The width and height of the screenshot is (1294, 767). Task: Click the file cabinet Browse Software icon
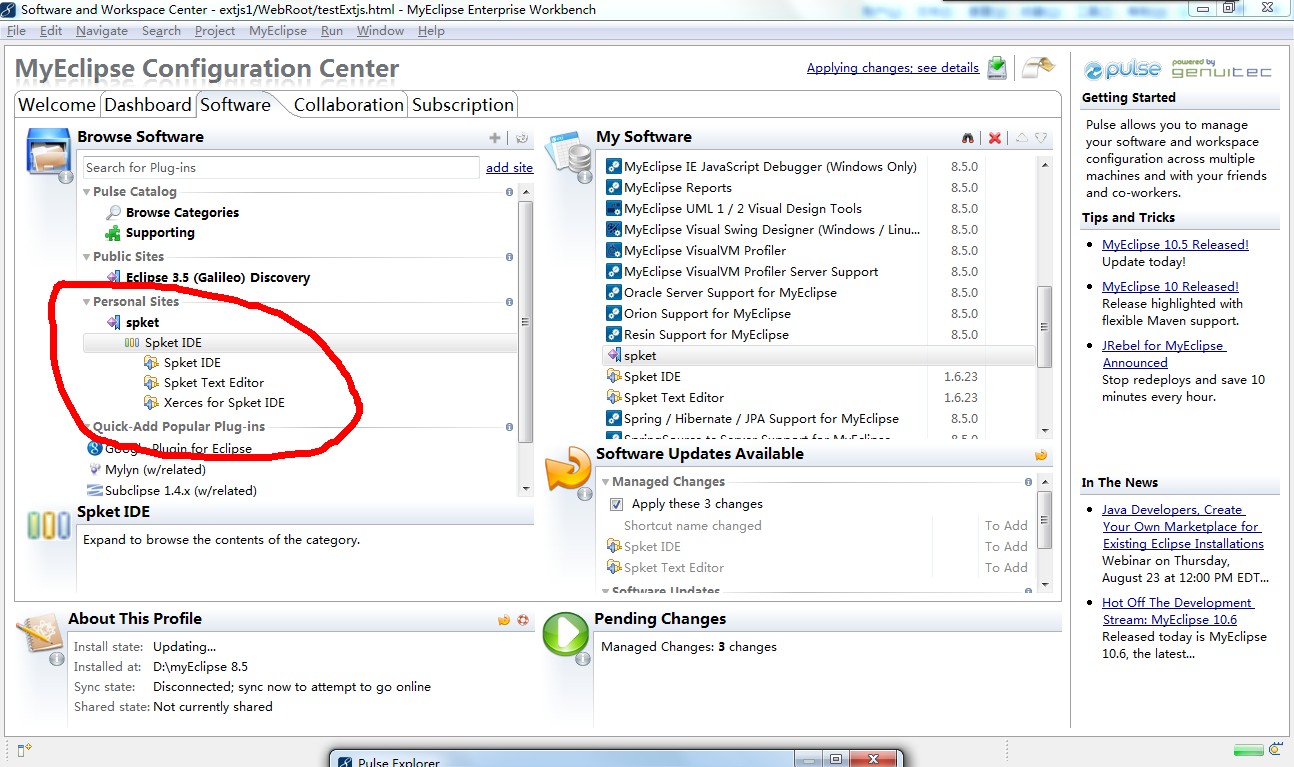[49, 153]
